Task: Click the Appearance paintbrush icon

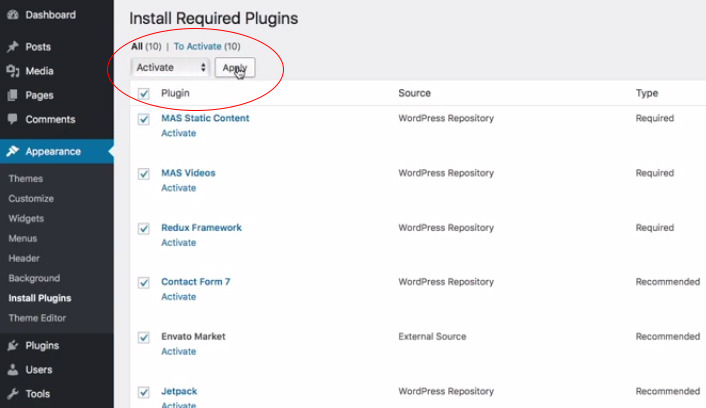Action: (13, 151)
